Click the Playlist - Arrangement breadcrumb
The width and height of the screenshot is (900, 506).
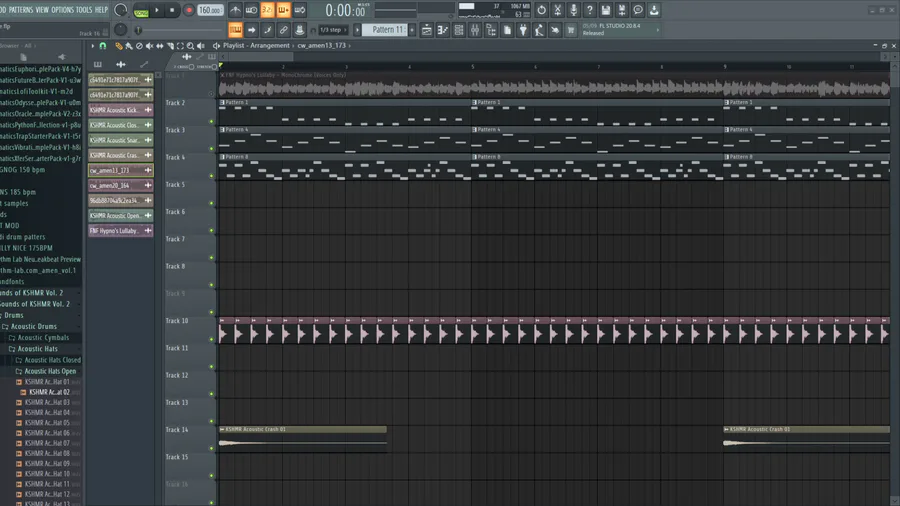pos(256,45)
